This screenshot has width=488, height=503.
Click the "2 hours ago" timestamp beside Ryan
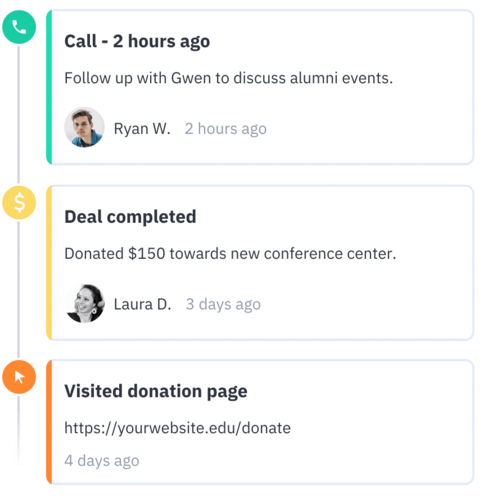point(226,129)
